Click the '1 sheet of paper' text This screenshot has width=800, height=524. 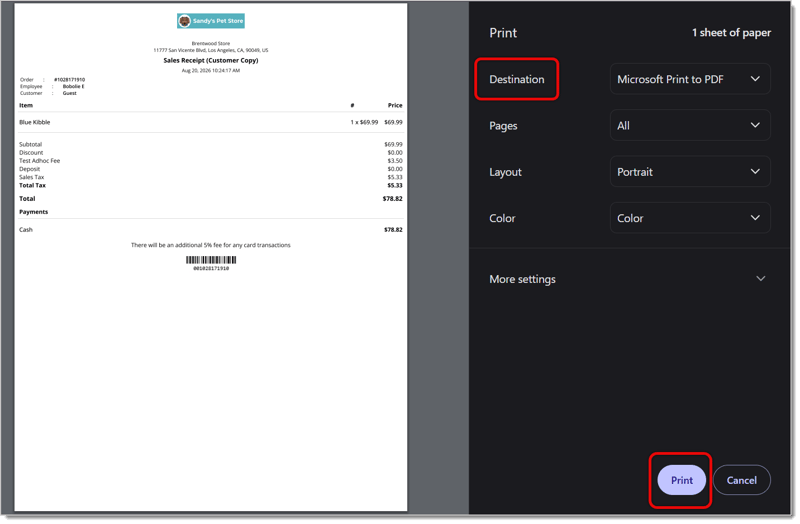click(x=734, y=33)
